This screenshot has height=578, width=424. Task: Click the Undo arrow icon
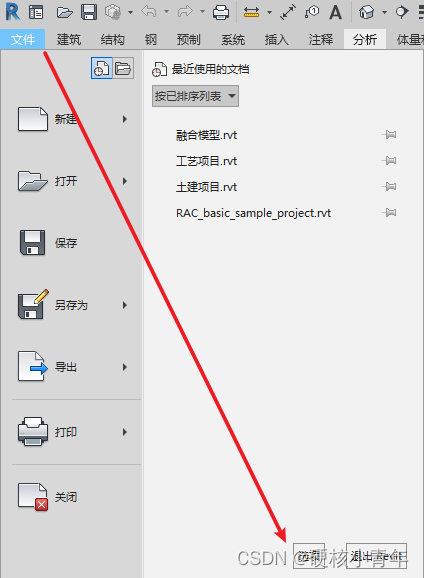click(x=149, y=12)
